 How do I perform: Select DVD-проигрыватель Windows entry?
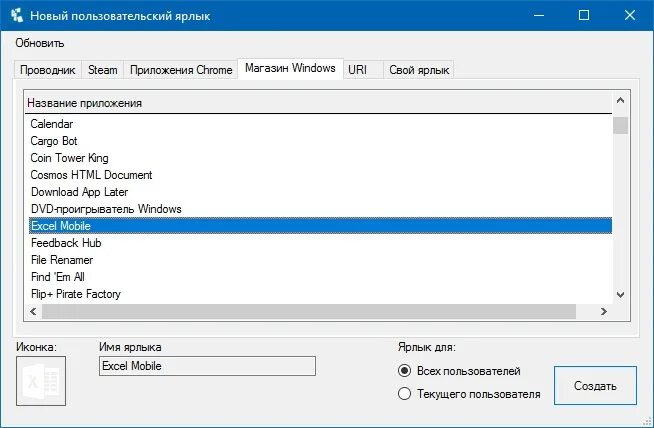[320, 209]
